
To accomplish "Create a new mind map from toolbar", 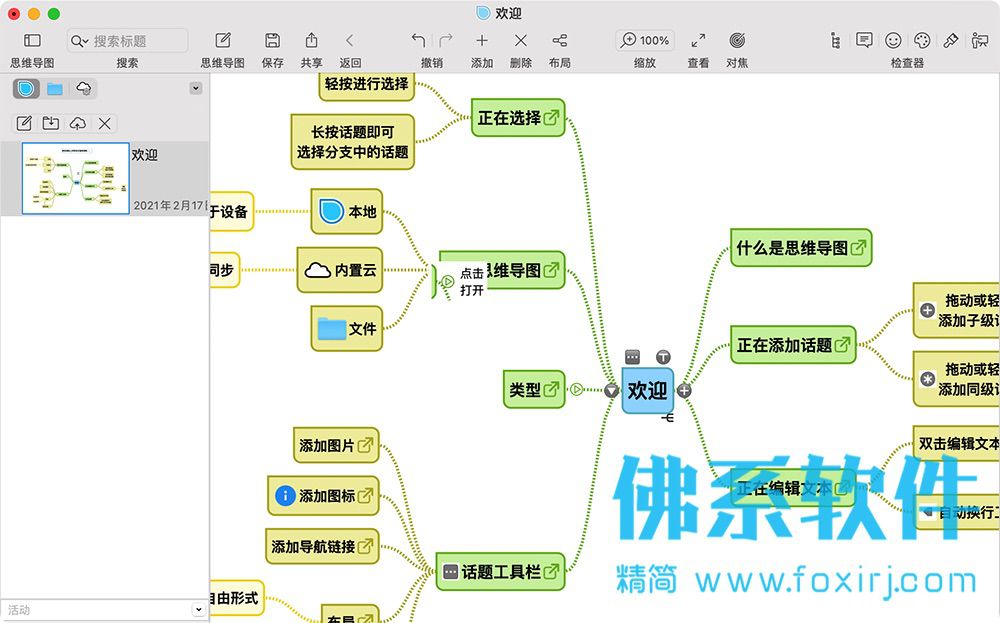I will (x=223, y=41).
